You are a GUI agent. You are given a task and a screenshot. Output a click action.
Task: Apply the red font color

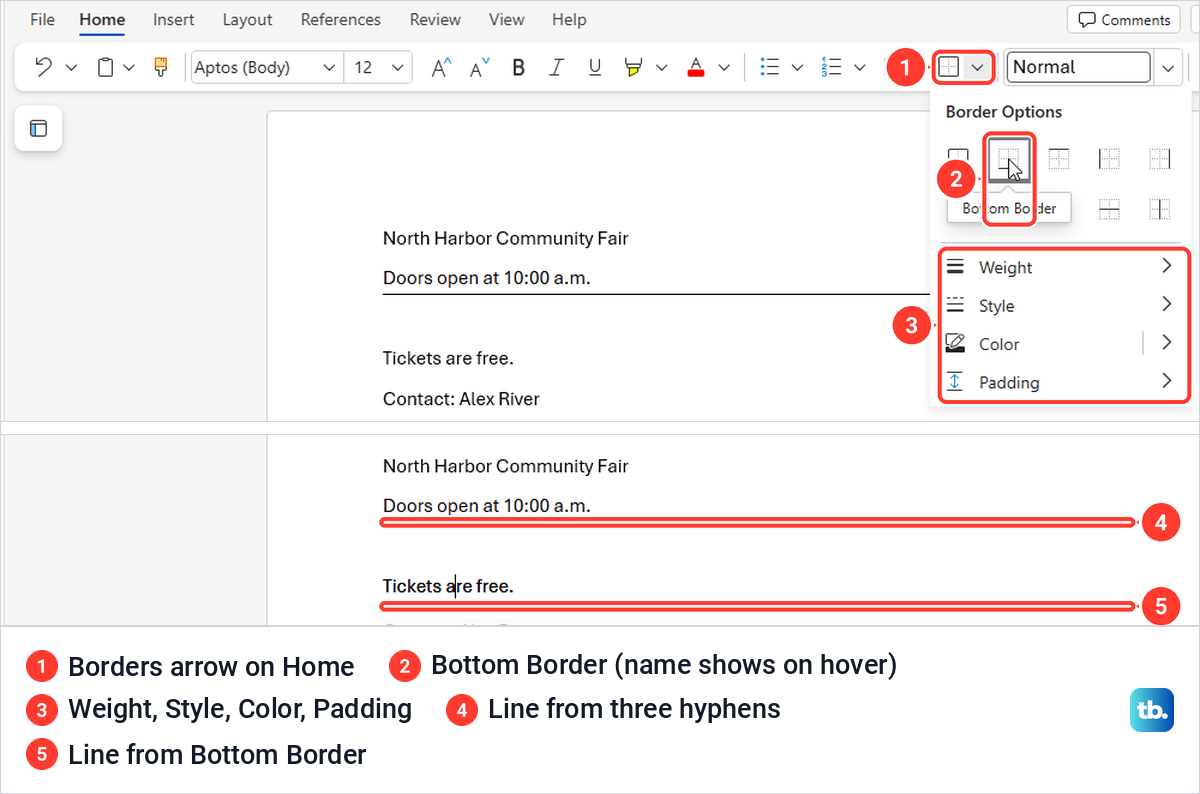[x=696, y=67]
